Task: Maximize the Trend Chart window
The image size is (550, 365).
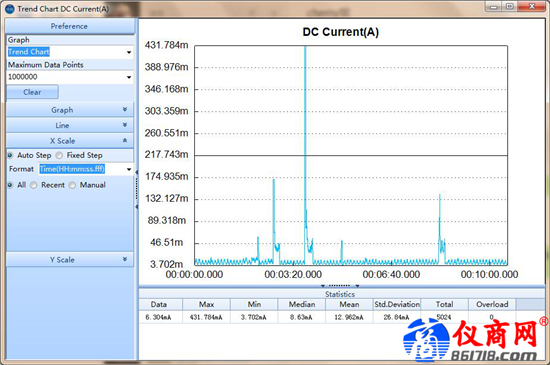Action: click(x=510, y=6)
